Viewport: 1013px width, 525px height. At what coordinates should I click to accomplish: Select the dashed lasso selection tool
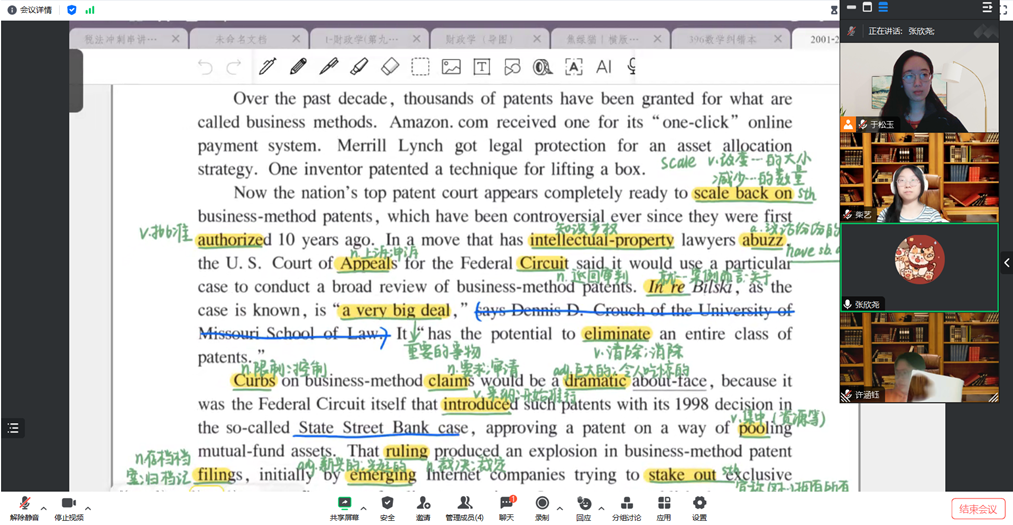[421, 67]
